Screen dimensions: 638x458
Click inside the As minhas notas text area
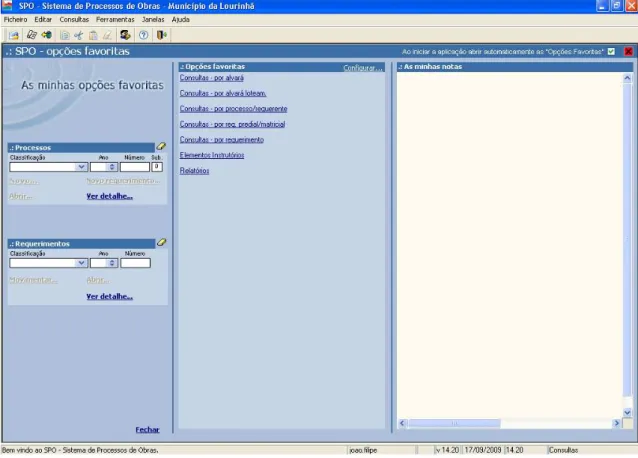click(x=509, y=245)
